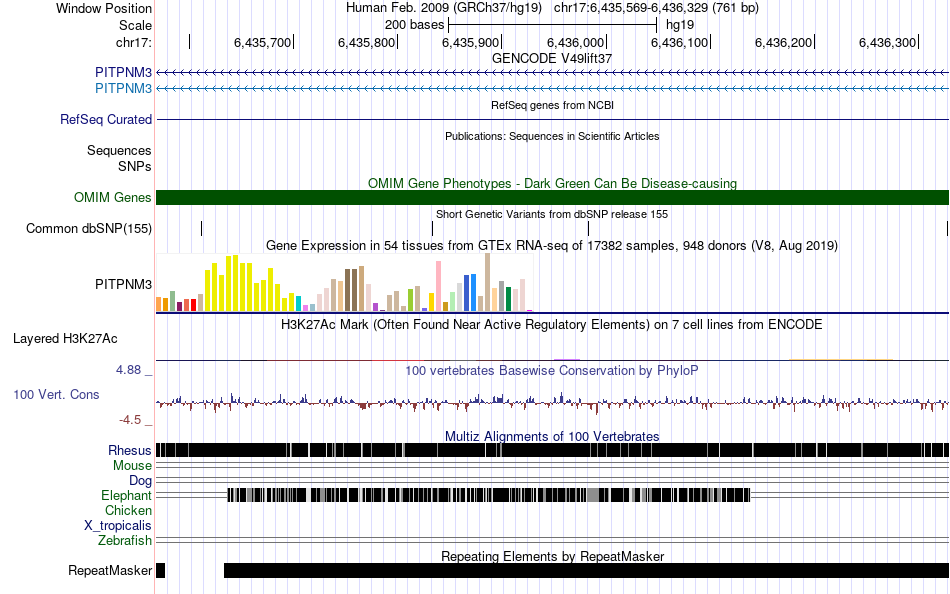Click the 6,436,100 coordinate on ruler
Image resolution: width=950 pixels, height=594 pixels.
point(680,42)
